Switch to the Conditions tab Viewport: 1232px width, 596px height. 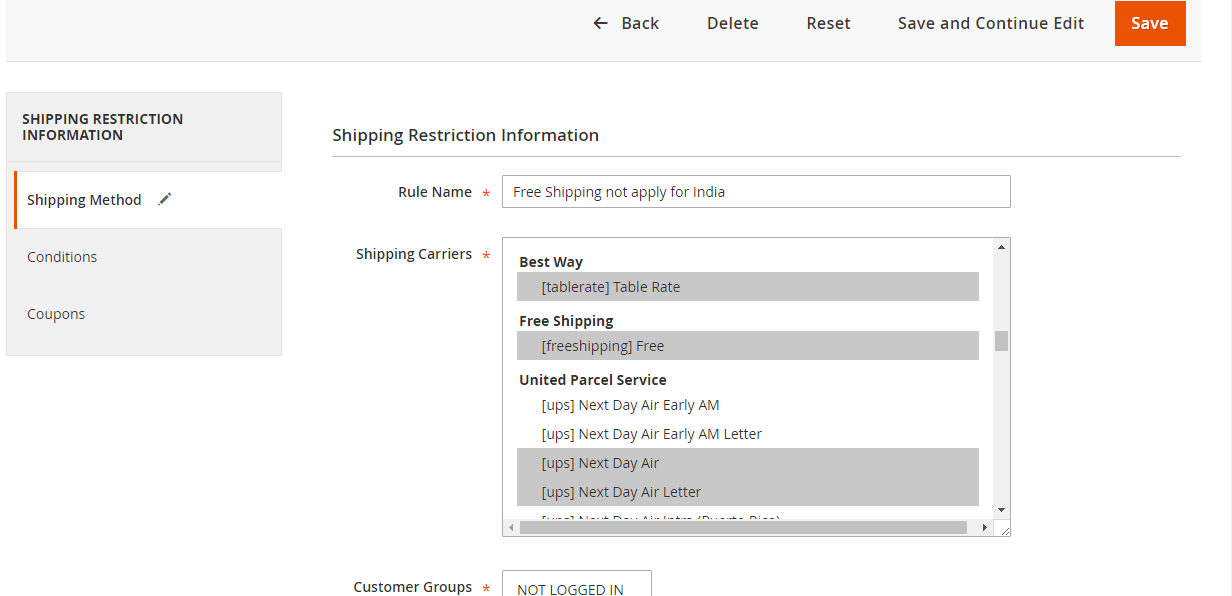coord(62,257)
